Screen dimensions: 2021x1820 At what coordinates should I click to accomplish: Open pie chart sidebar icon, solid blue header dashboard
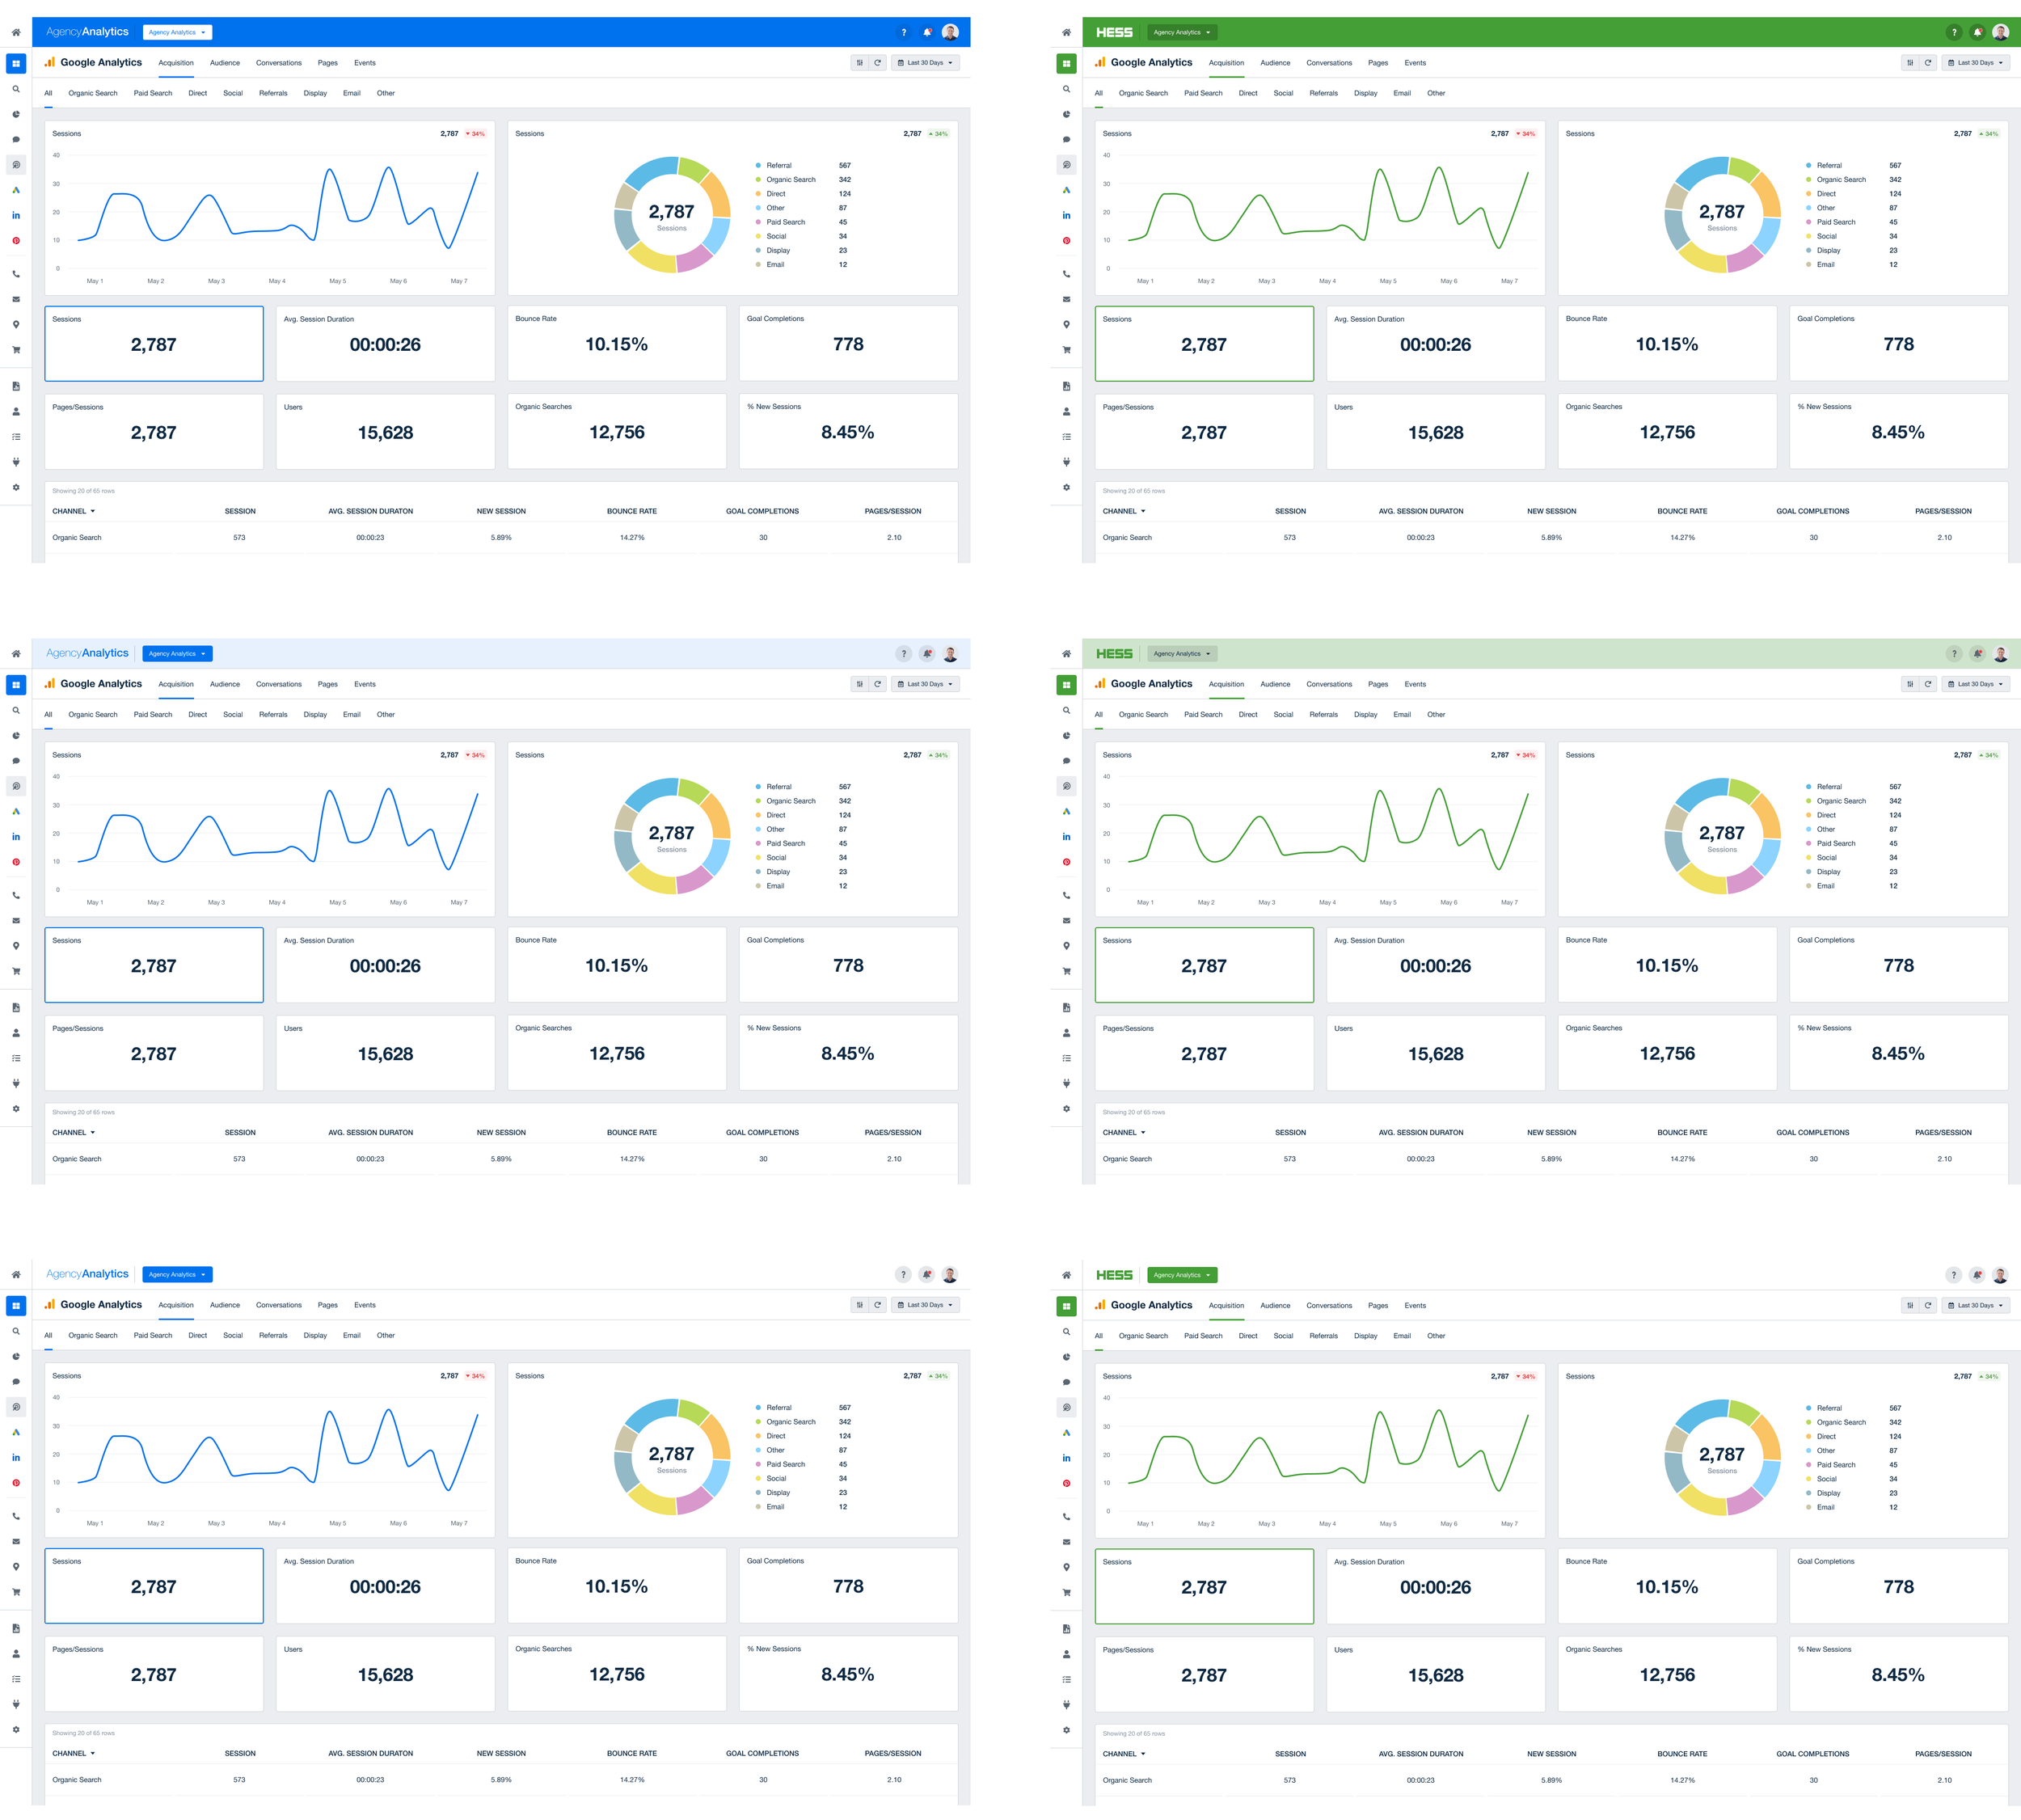[x=16, y=114]
